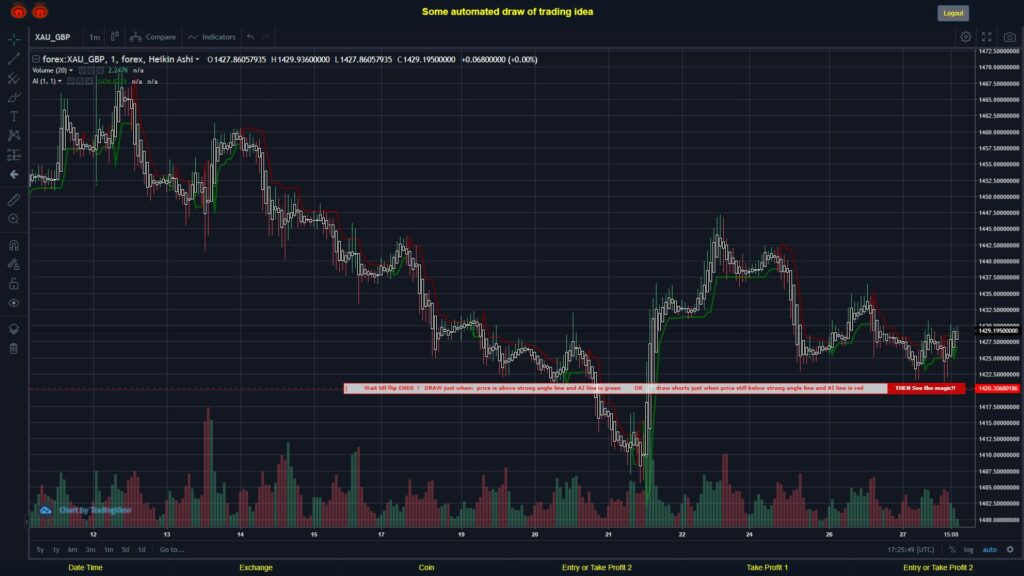Screen dimensions: 1024x576
Task: Select the text annotation tool
Action: coord(14,116)
